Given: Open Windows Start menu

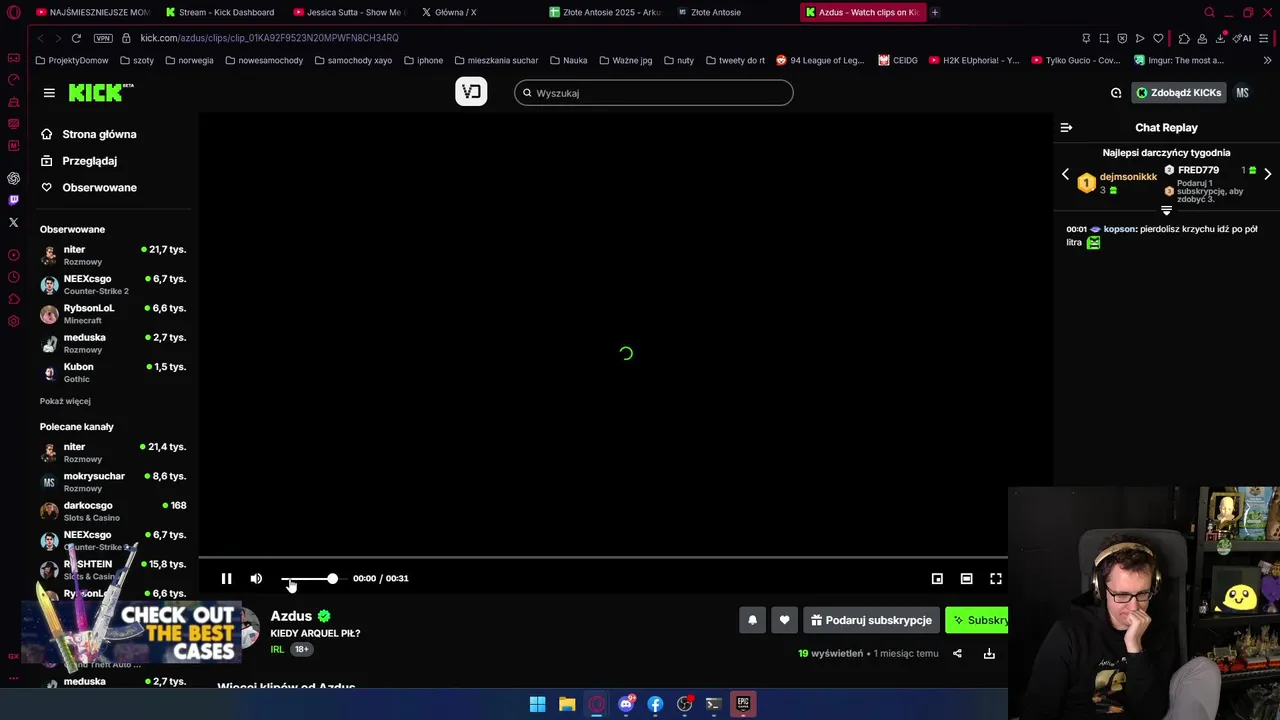Looking at the screenshot, I should [537, 704].
